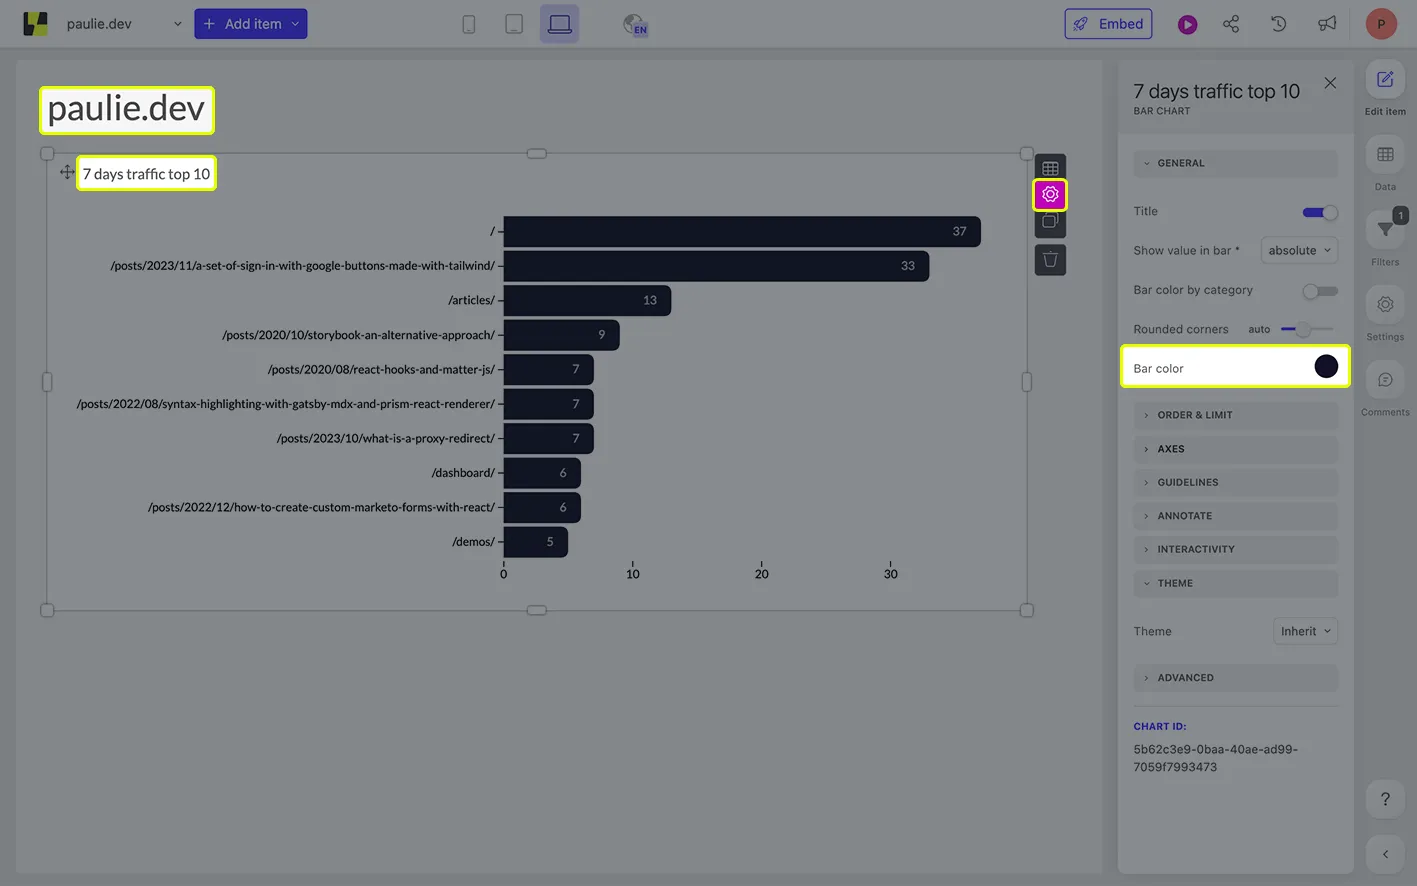Click the what-is-a-proxy-redirect label
The width and height of the screenshot is (1417, 886).
tap(385, 438)
